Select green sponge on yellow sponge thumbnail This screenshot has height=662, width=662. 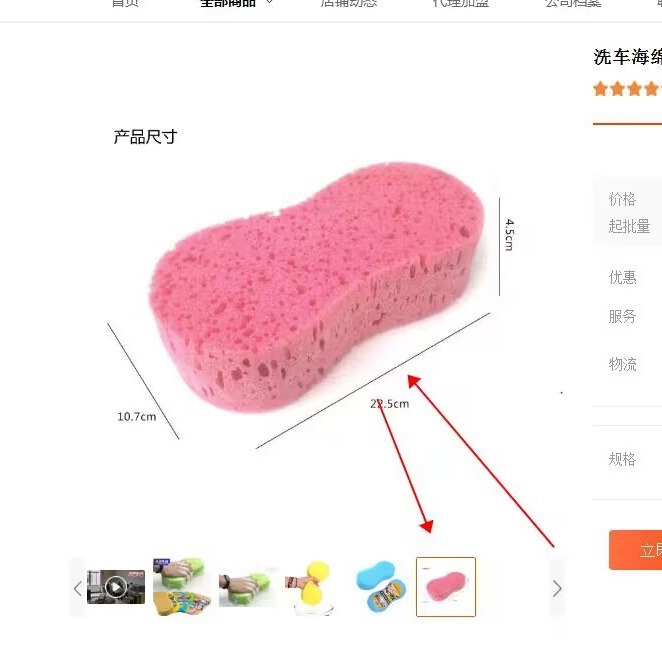pos(182,587)
